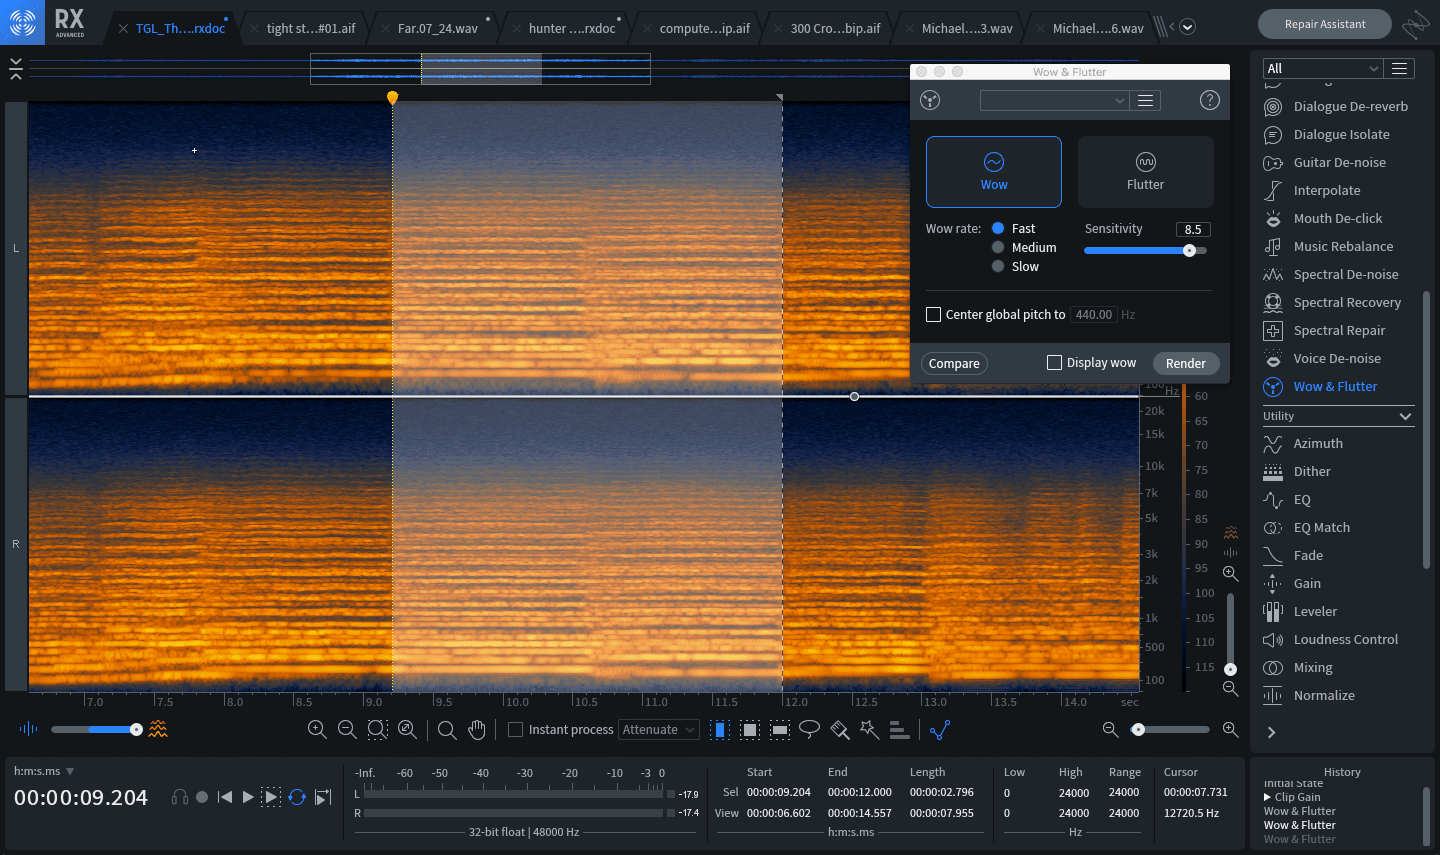Screen dimensions: 1440x855
Task: Select the Flutter mode button
Action: coord(1146,172)
